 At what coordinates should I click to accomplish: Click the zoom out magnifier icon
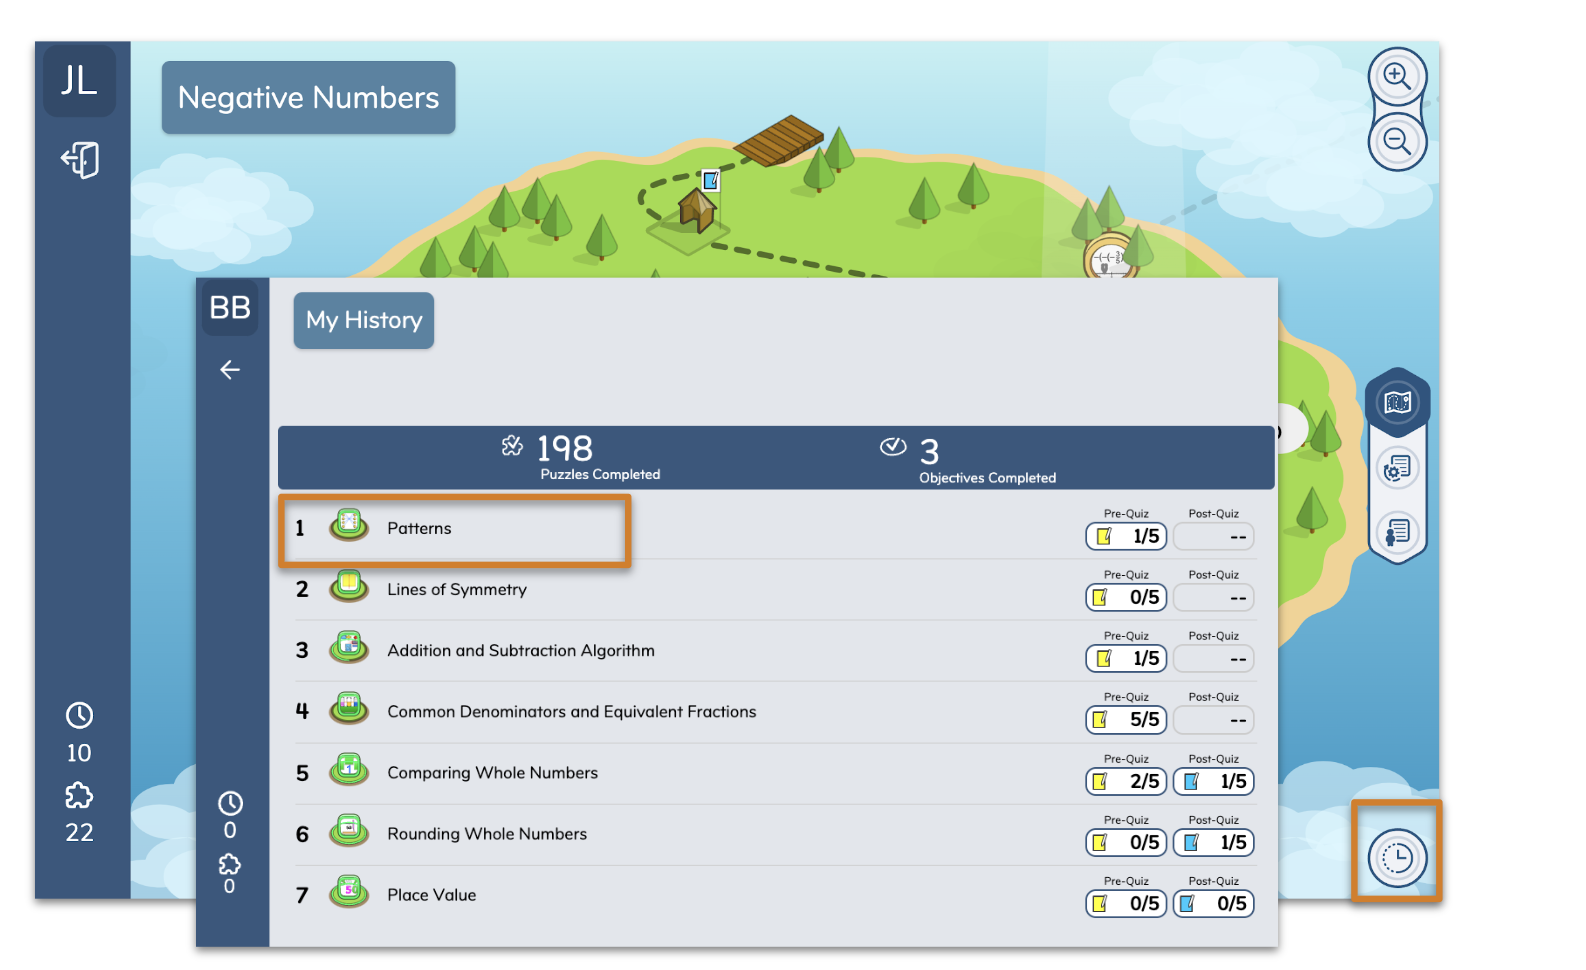[1396, 142]
